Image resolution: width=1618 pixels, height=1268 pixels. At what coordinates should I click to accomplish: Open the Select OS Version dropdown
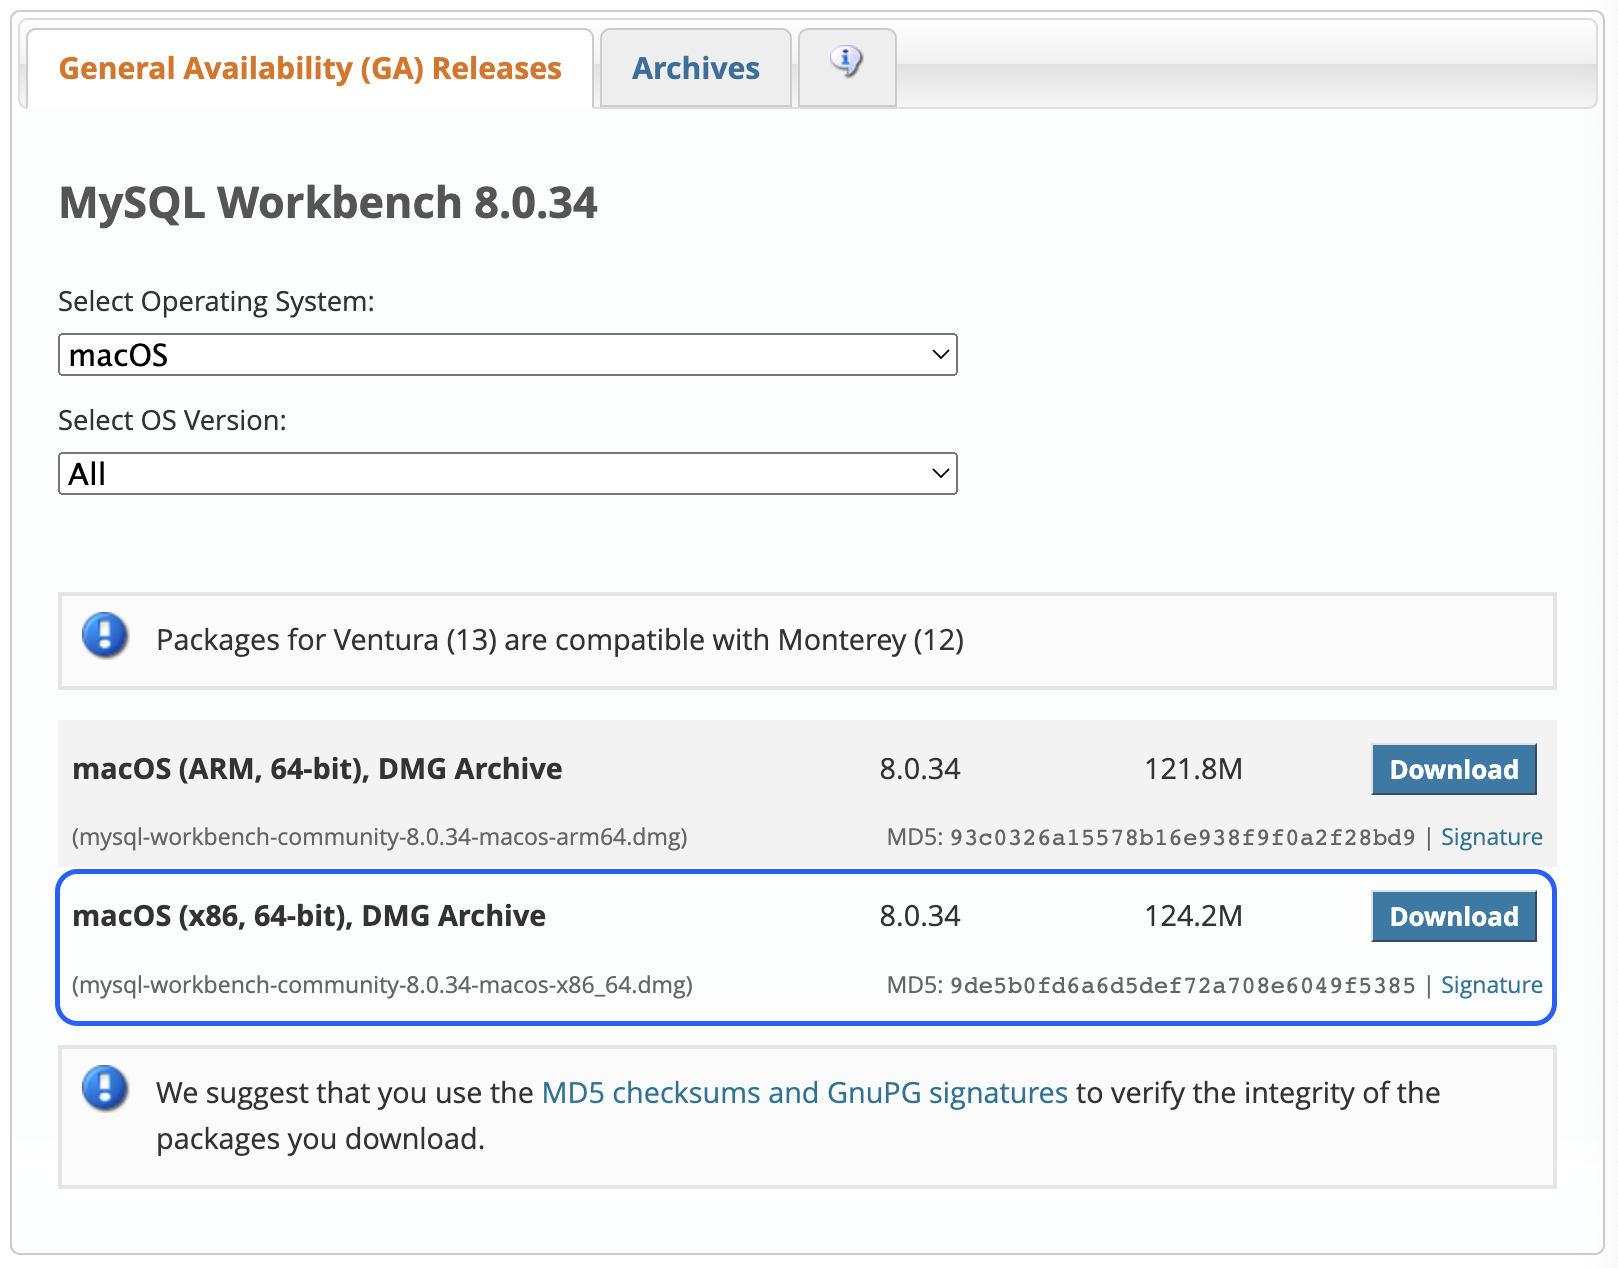(507, 472)
